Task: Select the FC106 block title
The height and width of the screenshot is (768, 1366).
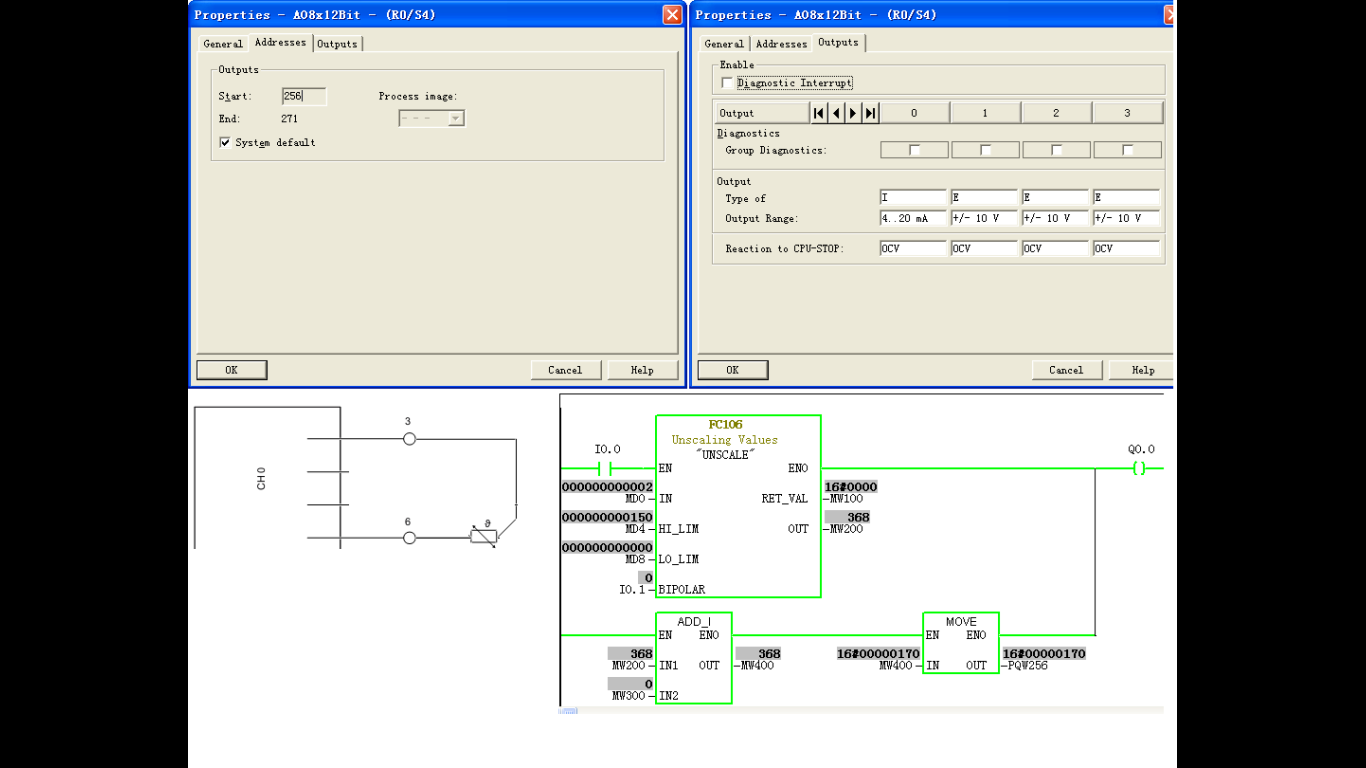Action: 725,425
